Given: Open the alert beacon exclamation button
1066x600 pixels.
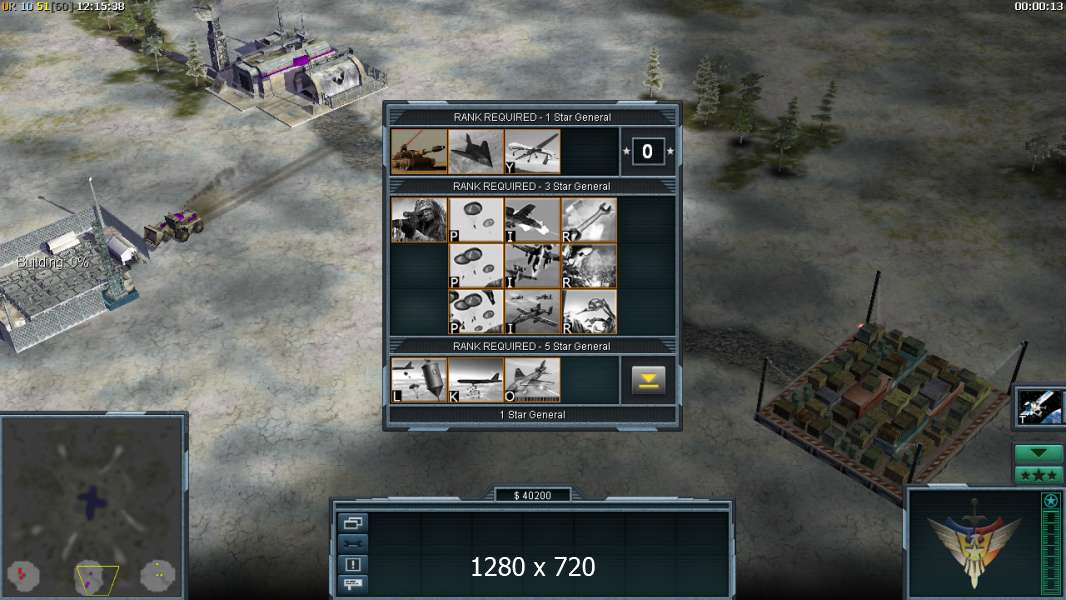Looking at the screenshot, I should pos(353,564).
